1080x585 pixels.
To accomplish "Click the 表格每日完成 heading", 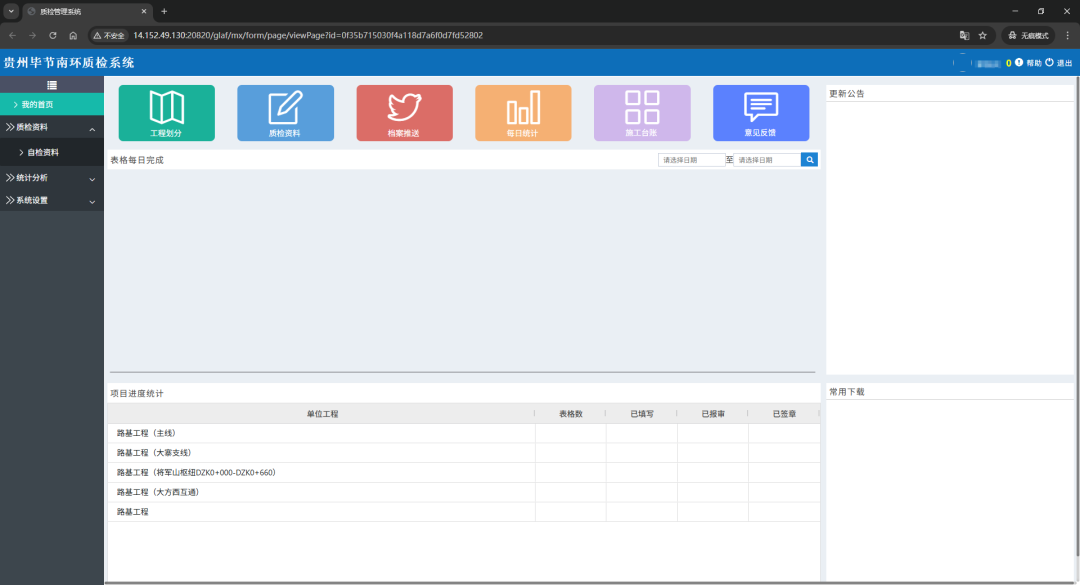I will click(x=137, y=160).
